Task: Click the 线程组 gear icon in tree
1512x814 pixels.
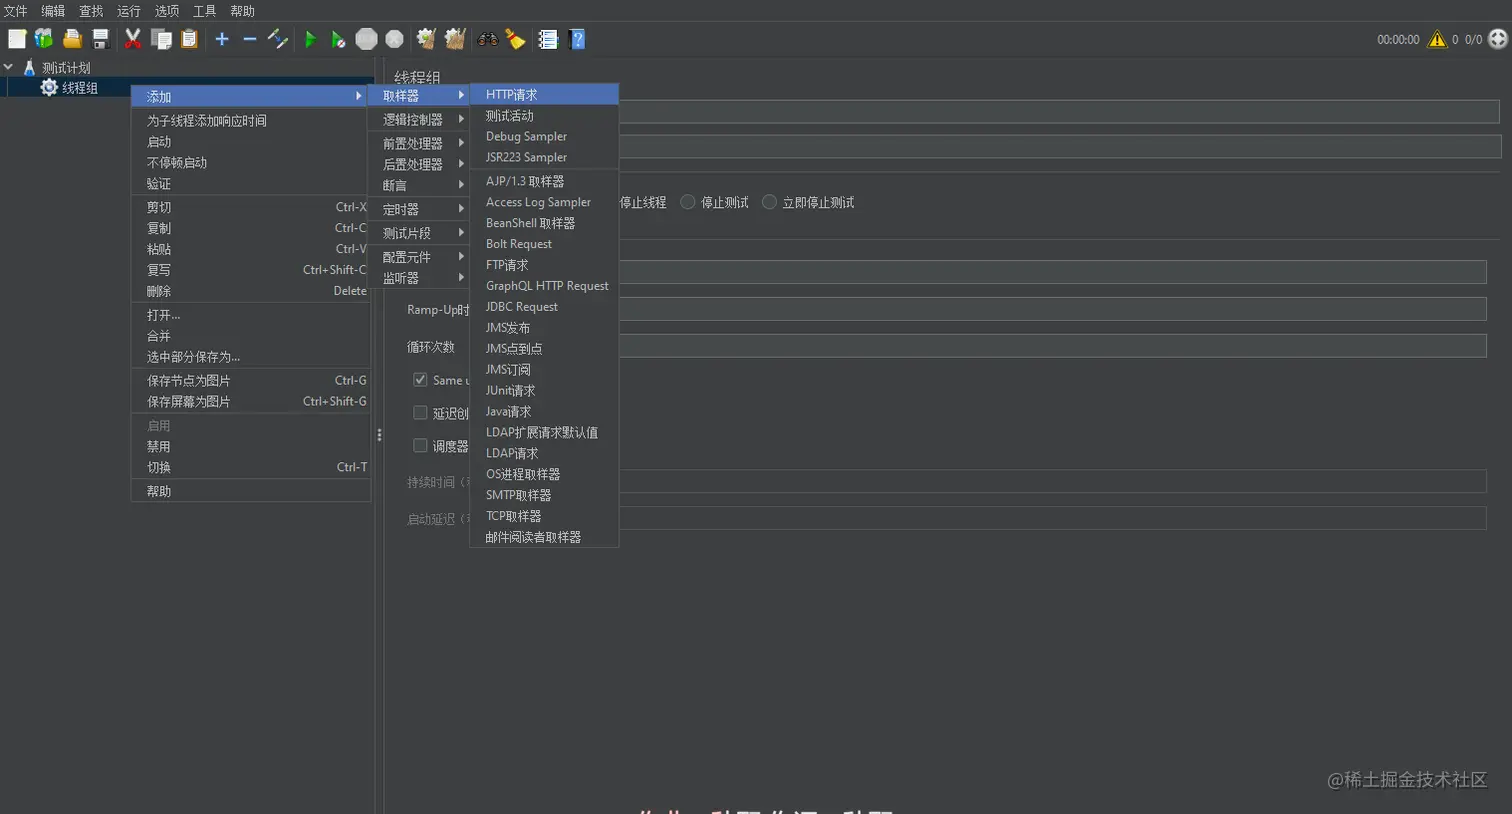Action: click(49, 87)
